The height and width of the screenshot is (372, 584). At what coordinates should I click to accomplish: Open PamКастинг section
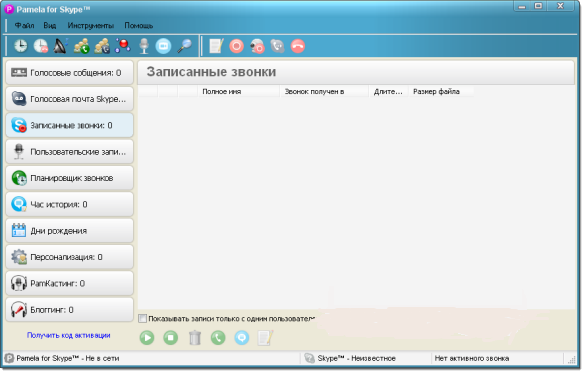coord(70,283)
